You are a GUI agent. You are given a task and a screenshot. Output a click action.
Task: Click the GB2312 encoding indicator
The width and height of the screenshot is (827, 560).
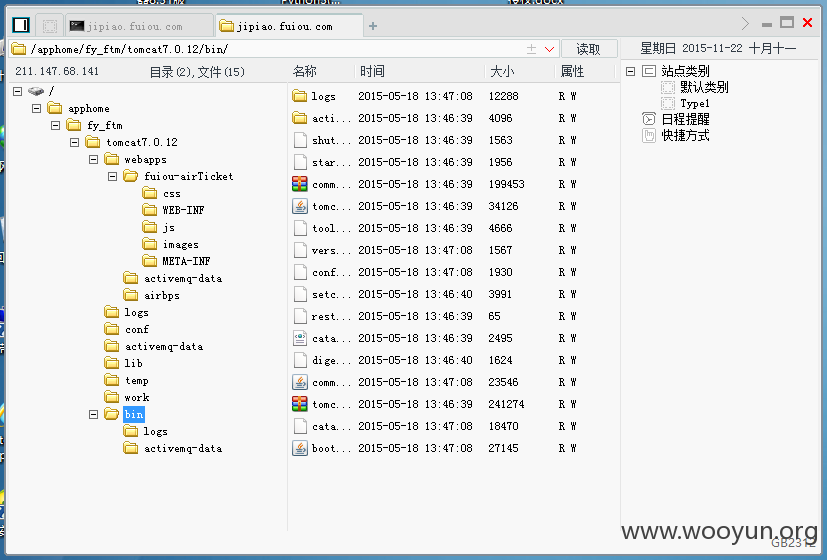793,543
